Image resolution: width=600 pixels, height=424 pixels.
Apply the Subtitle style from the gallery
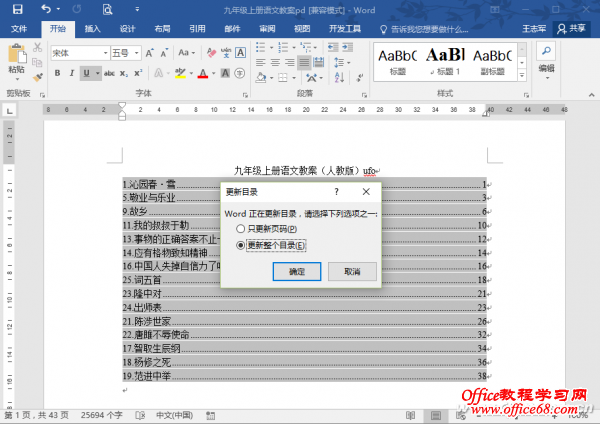click(492, 61)
